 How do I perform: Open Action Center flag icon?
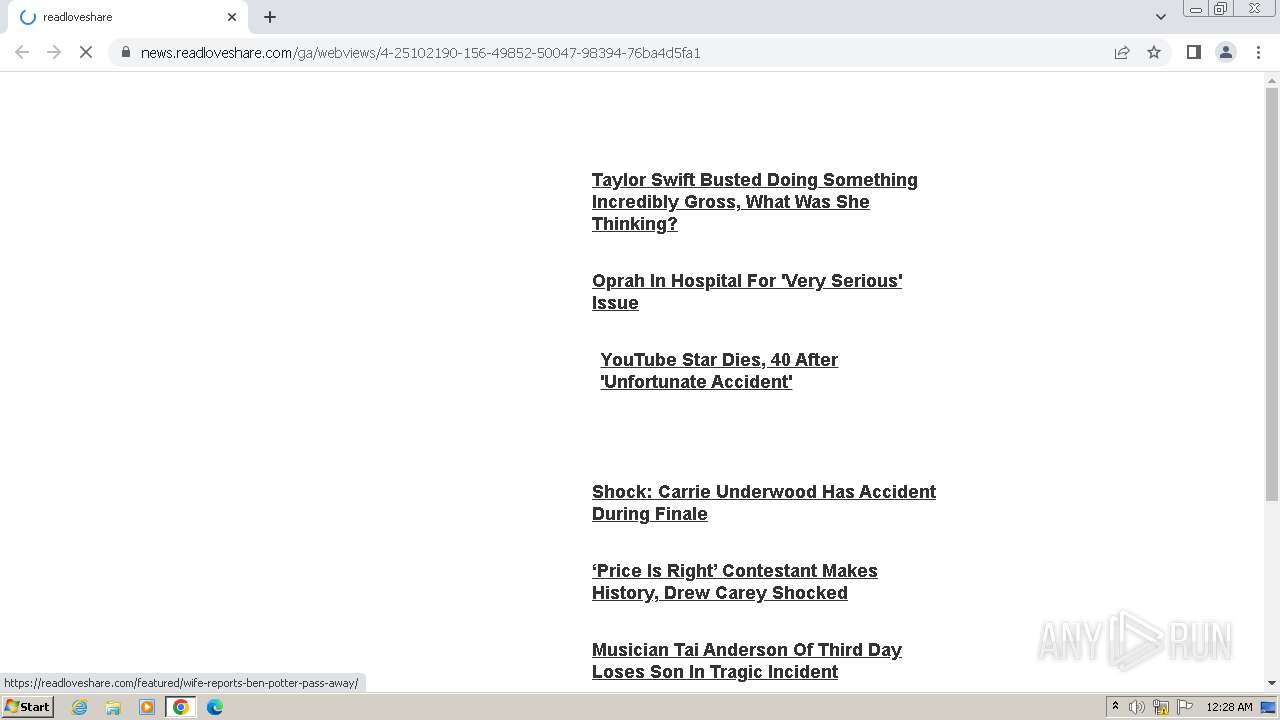click(1184, 707)
